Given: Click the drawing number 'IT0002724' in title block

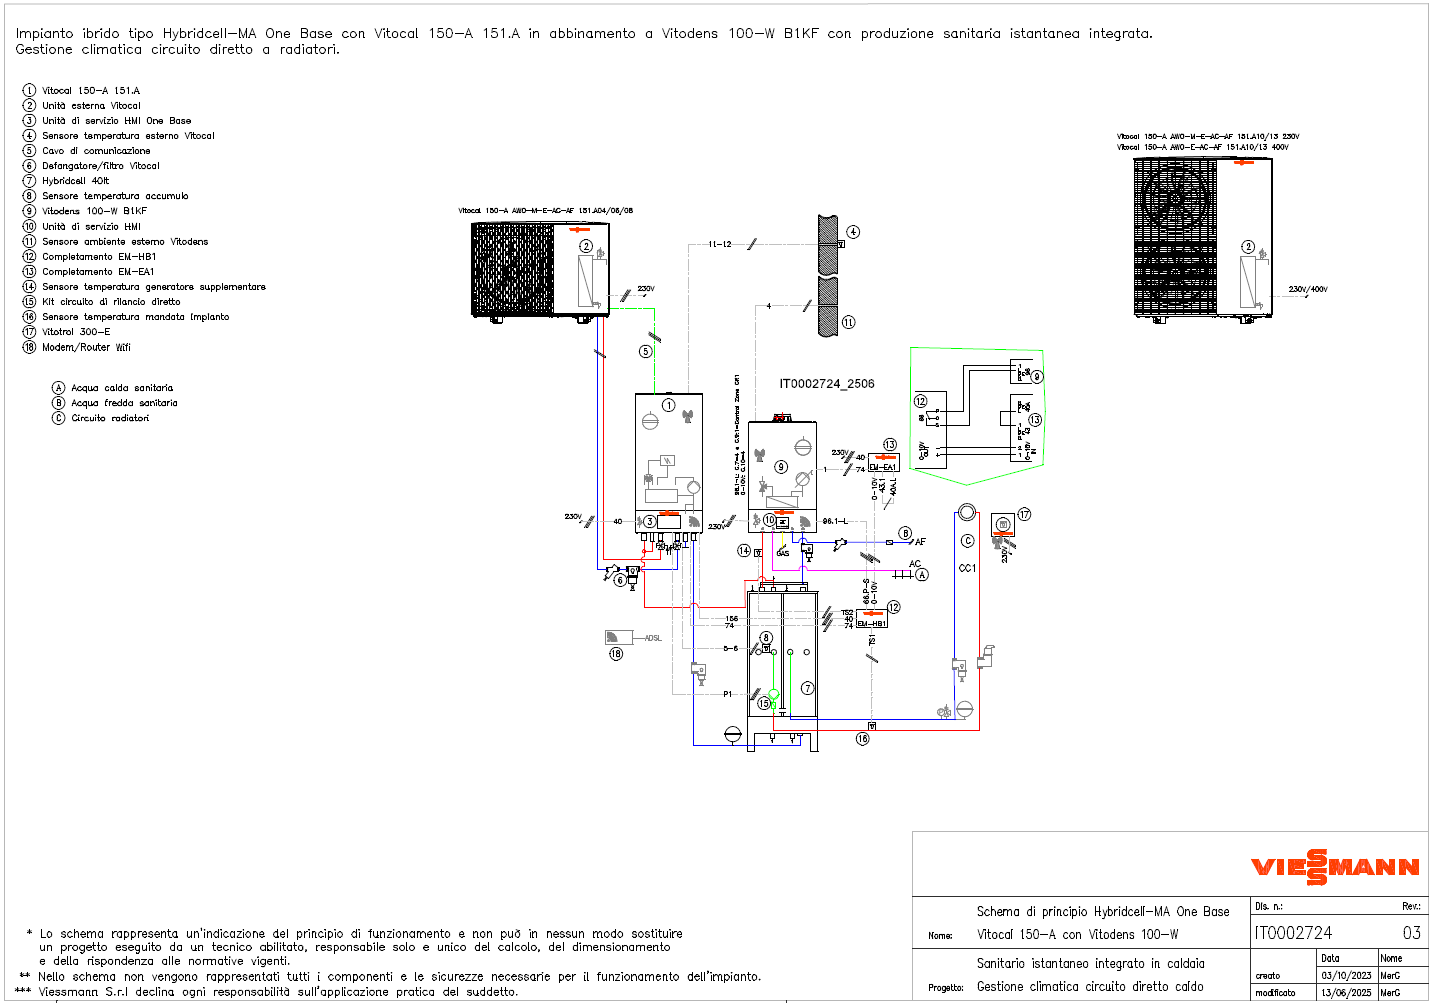Looking at the screenshot, I should 1293,933.
